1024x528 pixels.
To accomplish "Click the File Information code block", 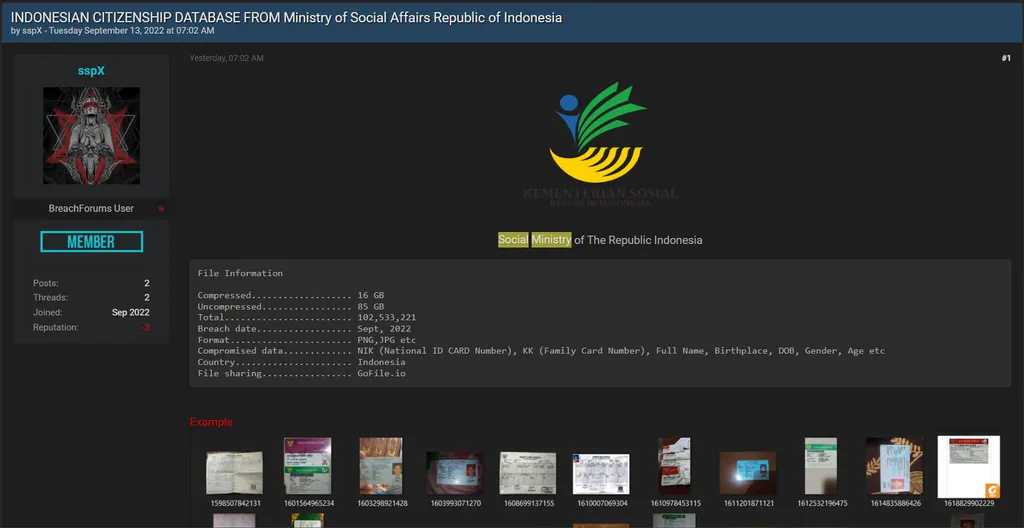I will (600, 323).
